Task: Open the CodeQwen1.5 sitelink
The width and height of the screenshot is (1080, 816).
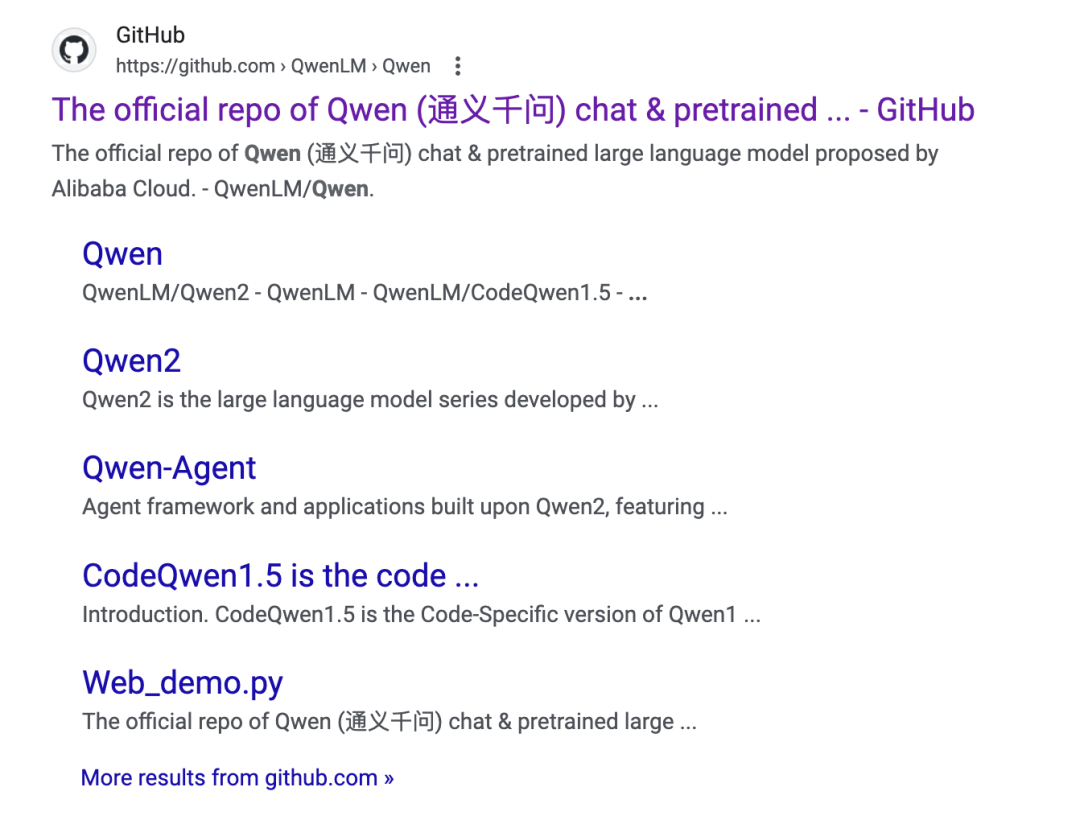Action: (x=280, y=576)
